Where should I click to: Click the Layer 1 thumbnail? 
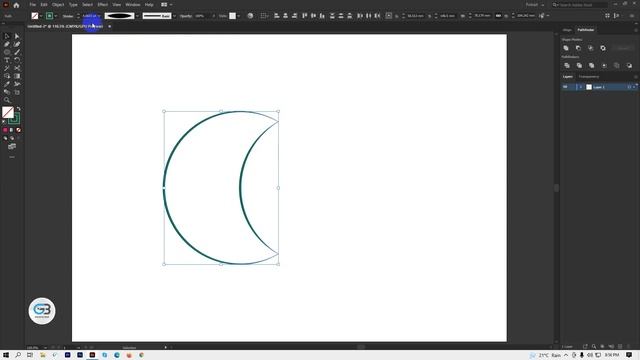click(589, 87)
